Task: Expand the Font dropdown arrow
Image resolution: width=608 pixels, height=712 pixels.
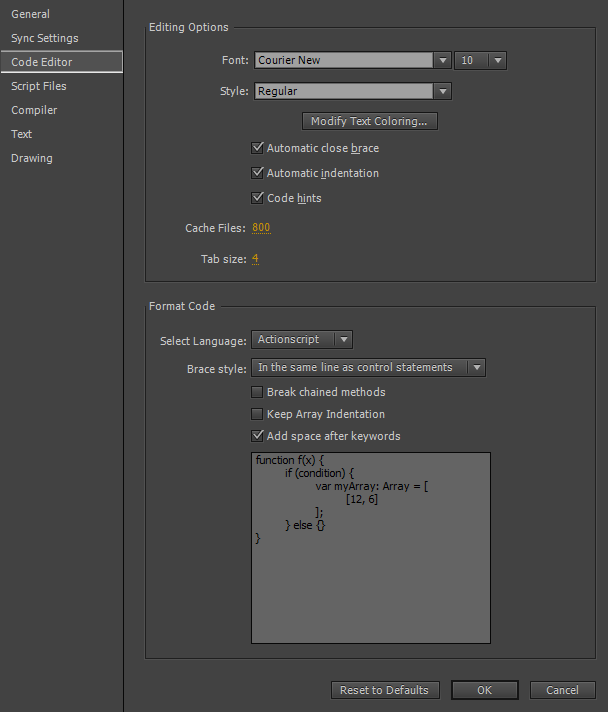Action: pyautogui.click(x=443, y=60)
